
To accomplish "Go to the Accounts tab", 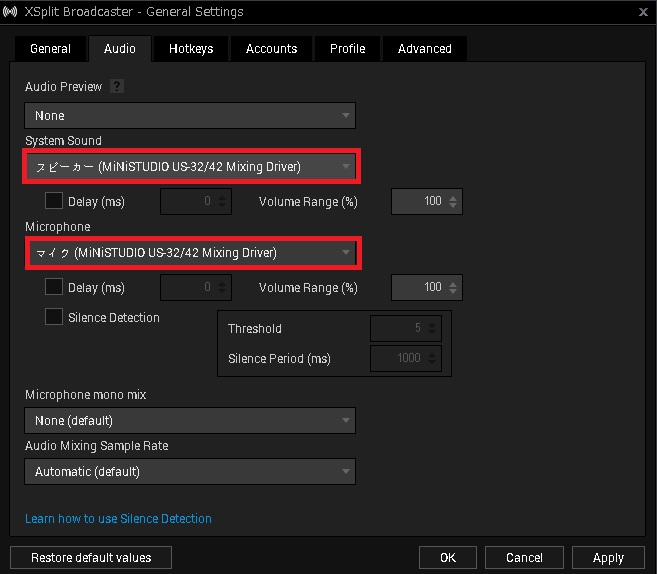I will (272, 49).
